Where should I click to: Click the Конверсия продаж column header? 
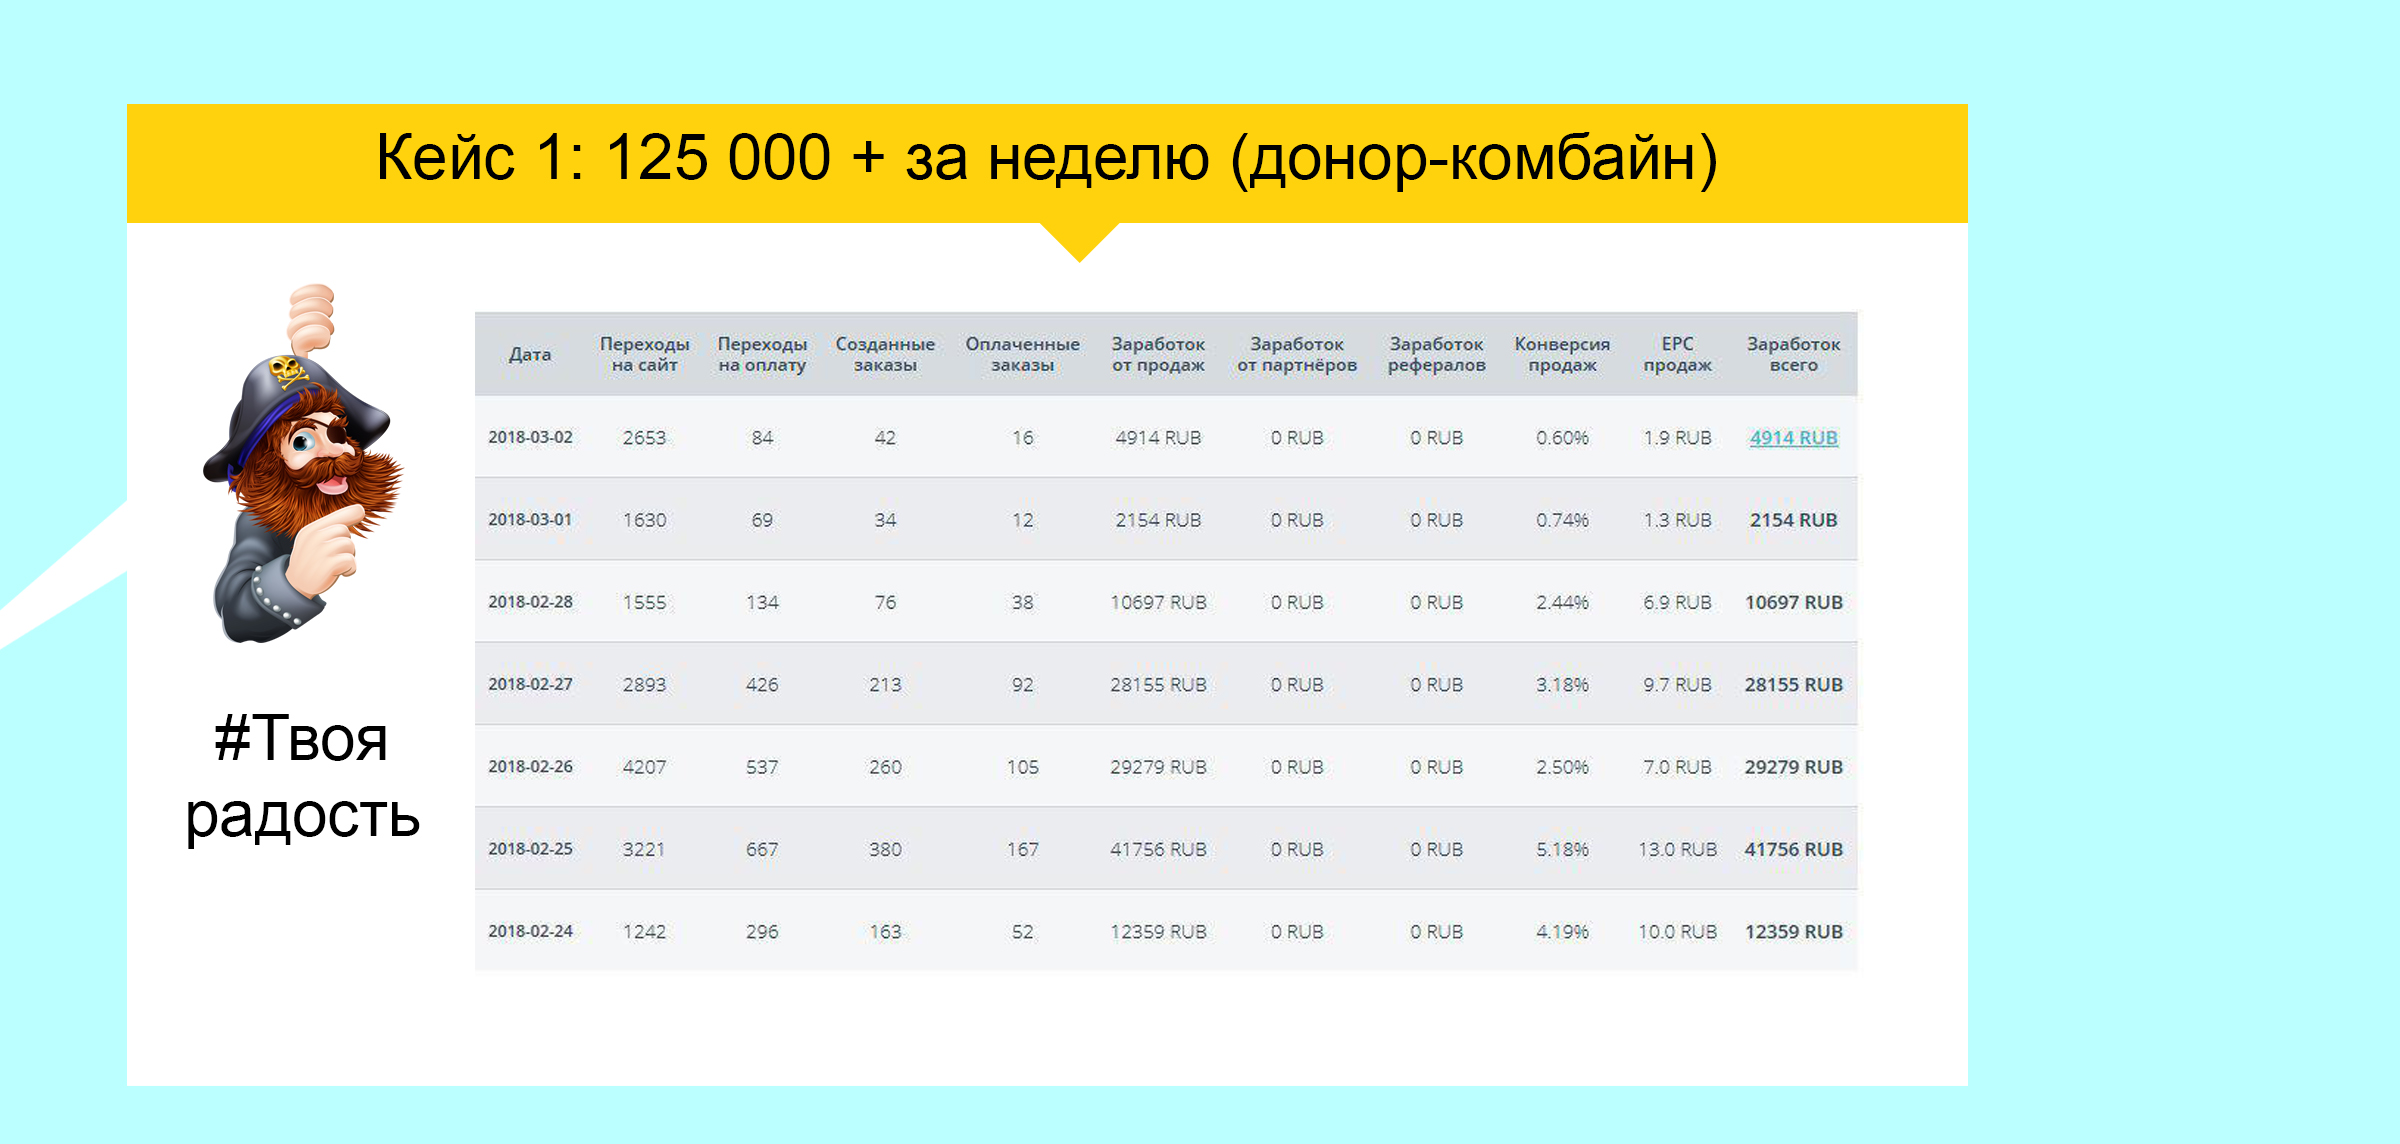[1562, 354]
